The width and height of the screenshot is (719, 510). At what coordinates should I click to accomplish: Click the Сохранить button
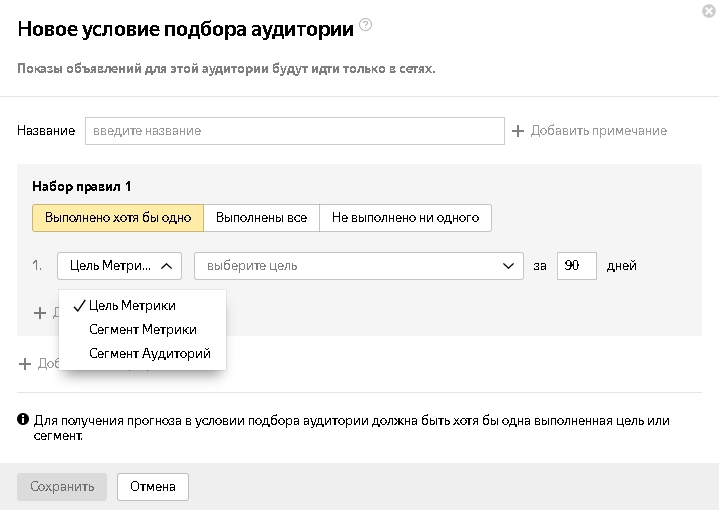click(62, 487)
